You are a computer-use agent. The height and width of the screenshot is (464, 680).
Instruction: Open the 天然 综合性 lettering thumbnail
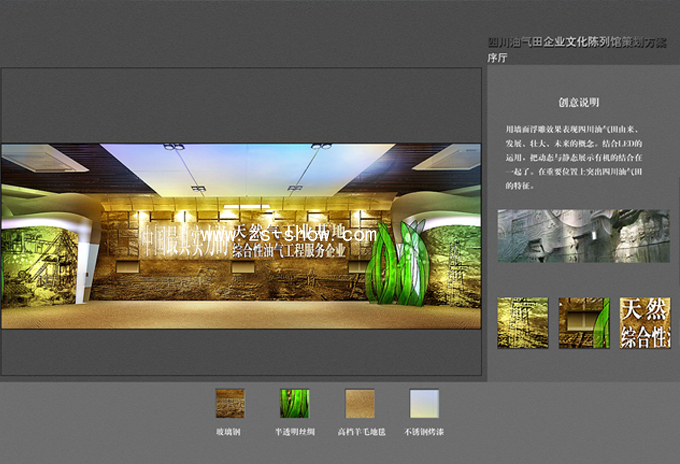coord(645,322)
